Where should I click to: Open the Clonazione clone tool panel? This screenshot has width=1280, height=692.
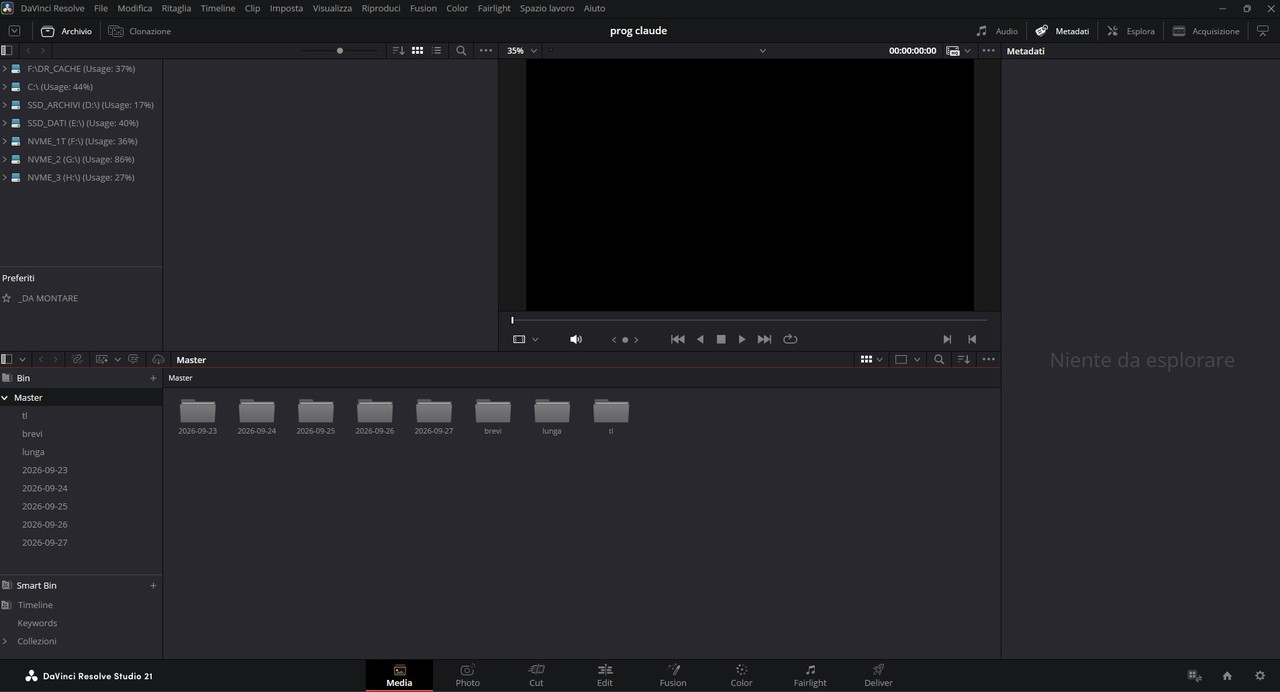pyautogui.click(x=140, y=31)
